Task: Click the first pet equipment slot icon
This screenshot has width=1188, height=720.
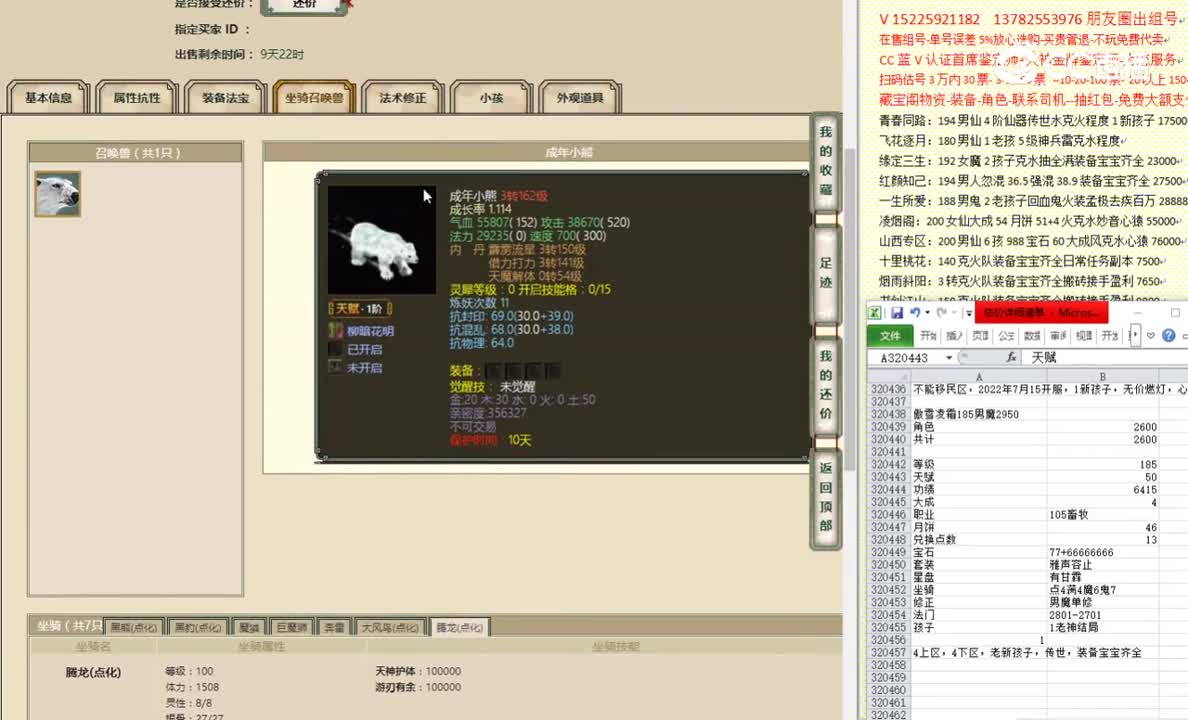Action: point(495,370)
